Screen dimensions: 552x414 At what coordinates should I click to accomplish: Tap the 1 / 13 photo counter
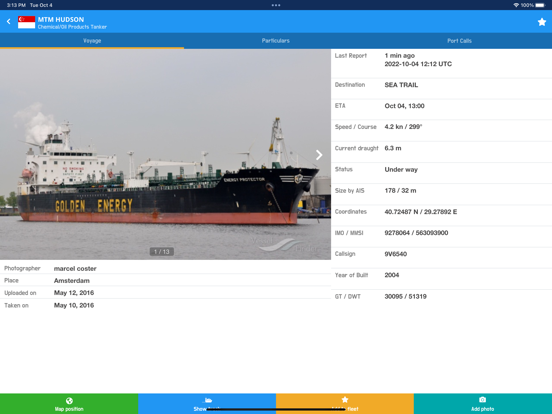162,251
